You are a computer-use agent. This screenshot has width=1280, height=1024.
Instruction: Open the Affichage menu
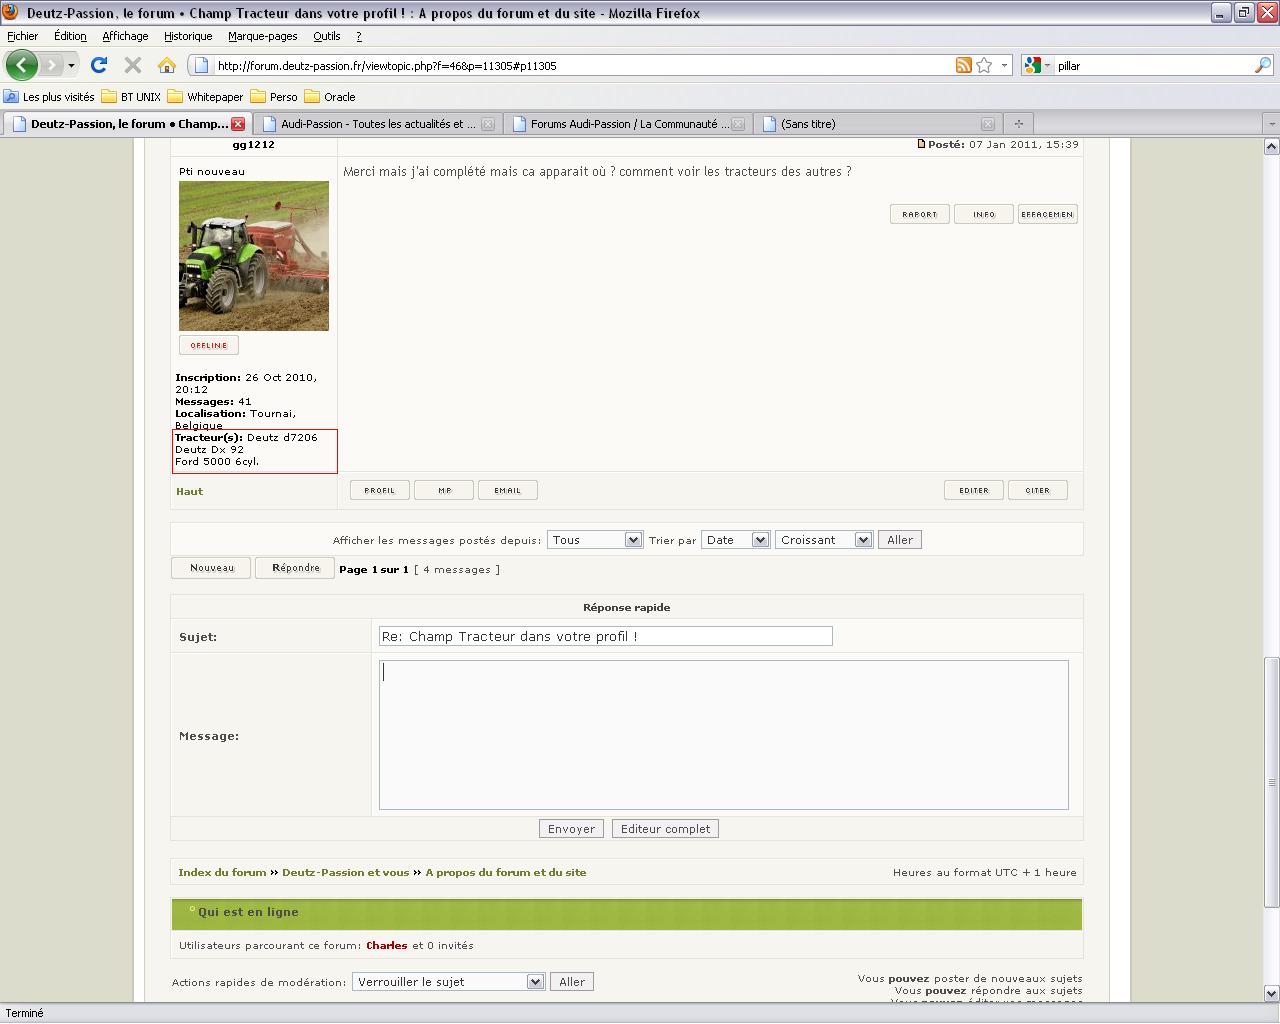125,36
